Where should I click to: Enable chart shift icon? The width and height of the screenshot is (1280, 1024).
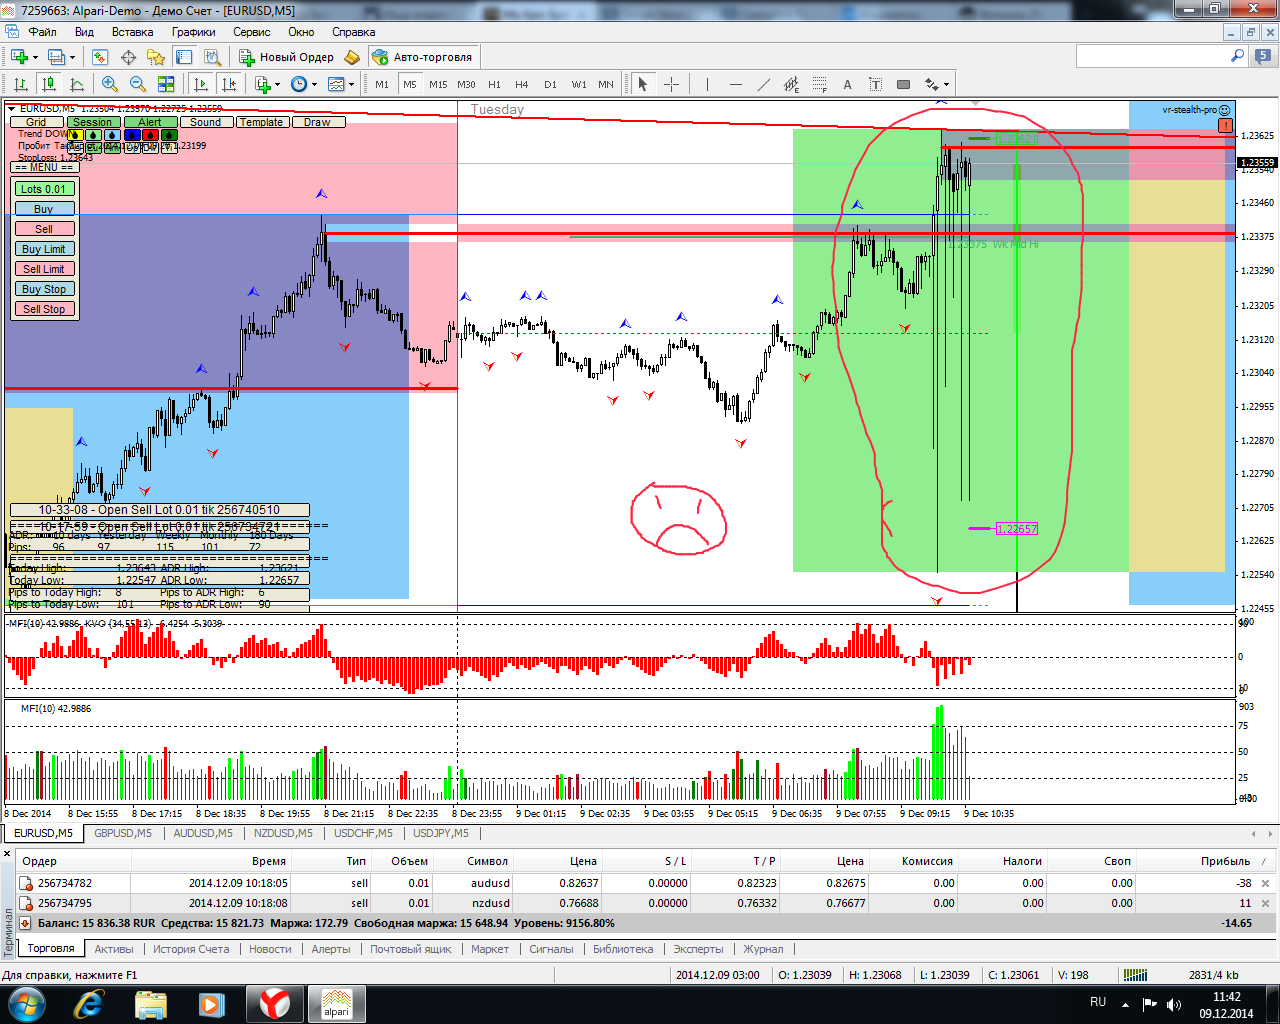229,84
